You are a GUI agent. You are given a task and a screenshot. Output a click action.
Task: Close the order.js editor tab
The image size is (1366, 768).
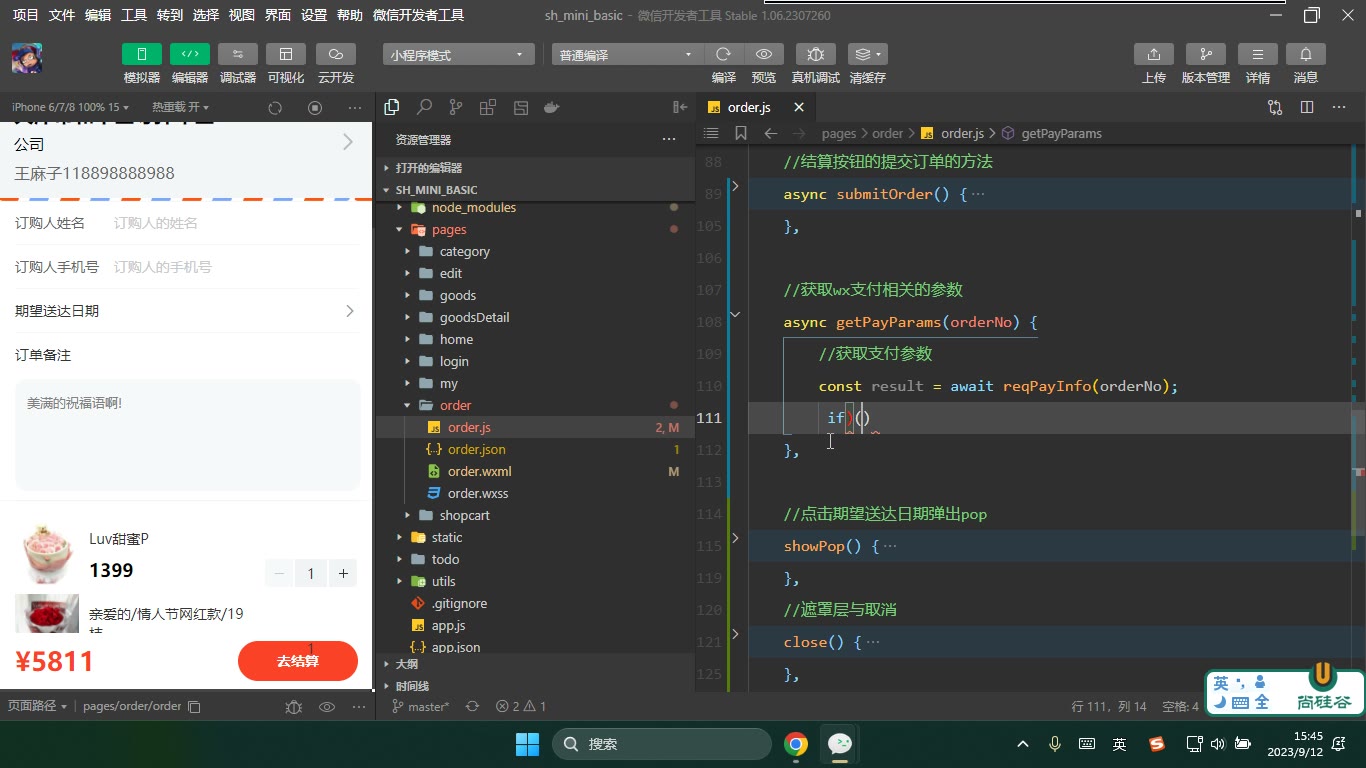(798, 107)
